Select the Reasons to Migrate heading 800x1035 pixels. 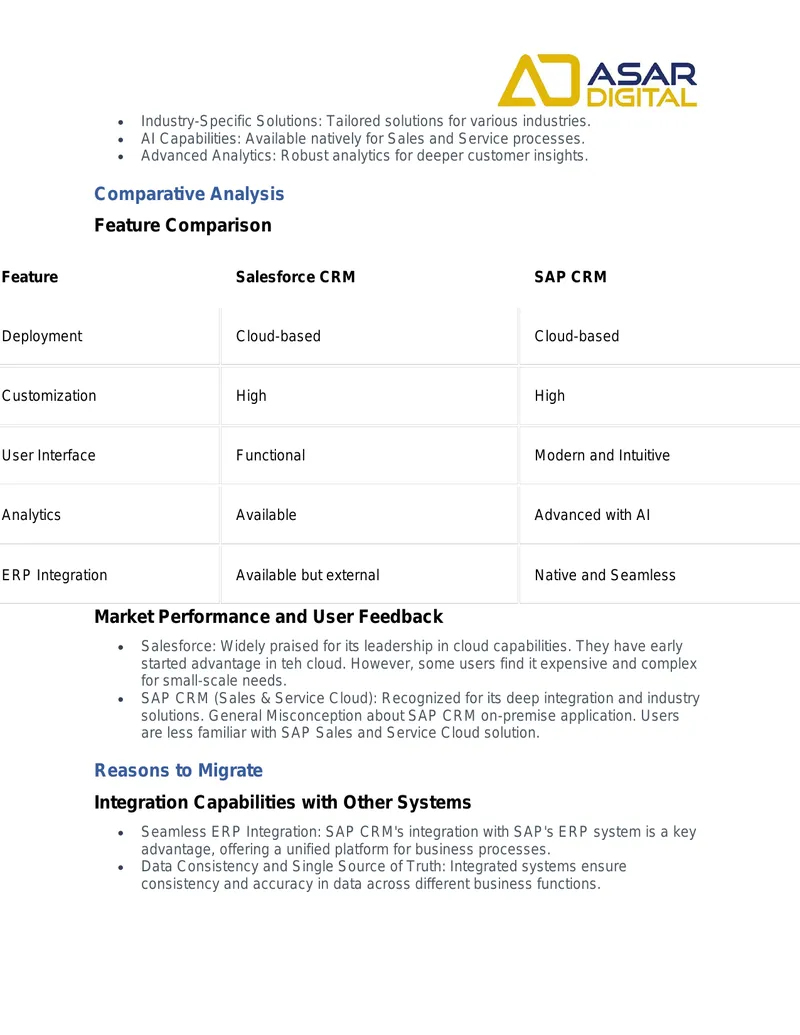click(178, 770)
